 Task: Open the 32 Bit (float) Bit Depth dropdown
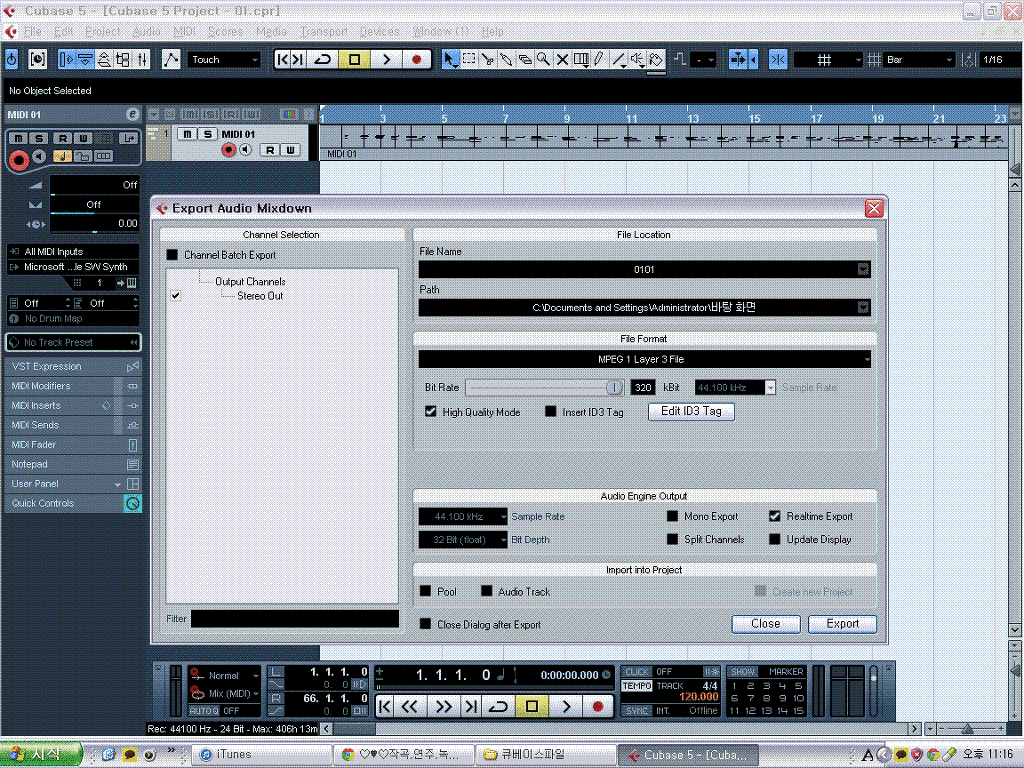point(463,540)
